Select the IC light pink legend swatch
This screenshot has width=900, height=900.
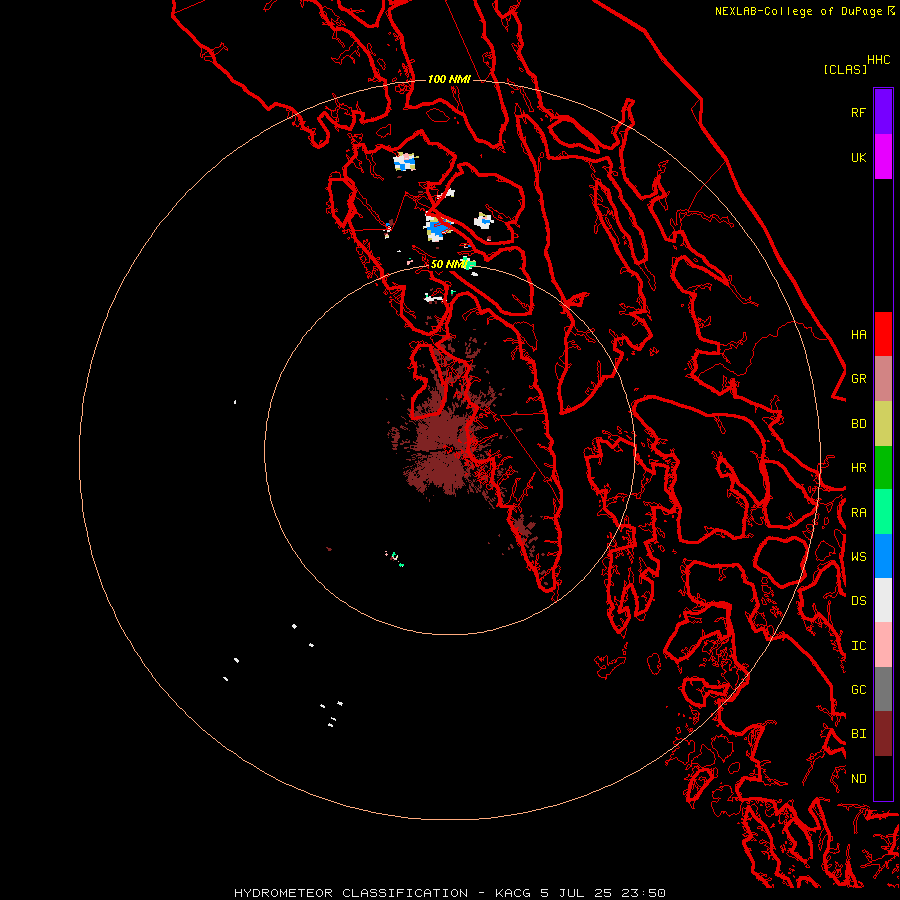(883, 645)
